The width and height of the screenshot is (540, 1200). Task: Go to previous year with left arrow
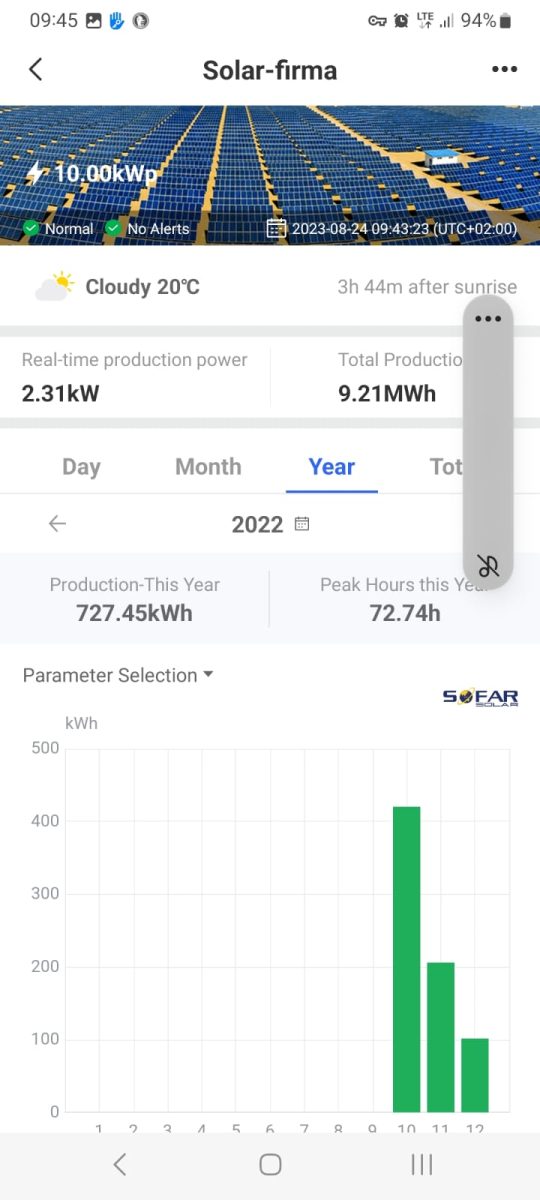click(x=57, y=524)
